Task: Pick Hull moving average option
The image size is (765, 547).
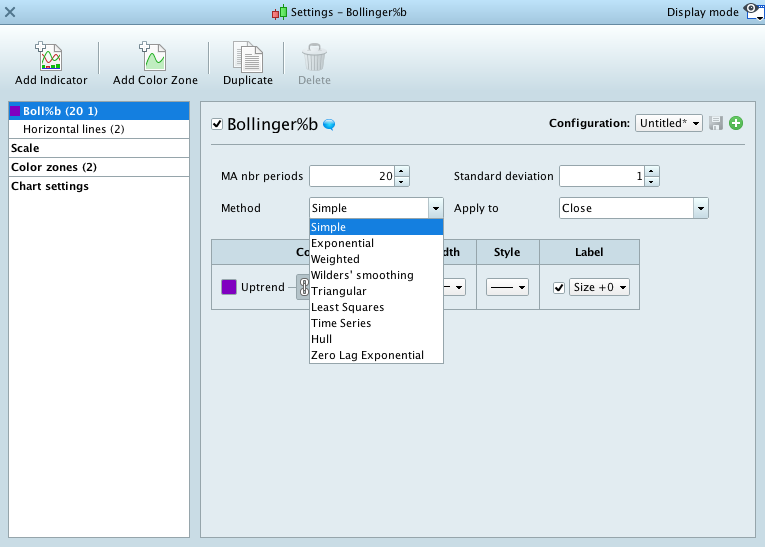Action: 376,339
